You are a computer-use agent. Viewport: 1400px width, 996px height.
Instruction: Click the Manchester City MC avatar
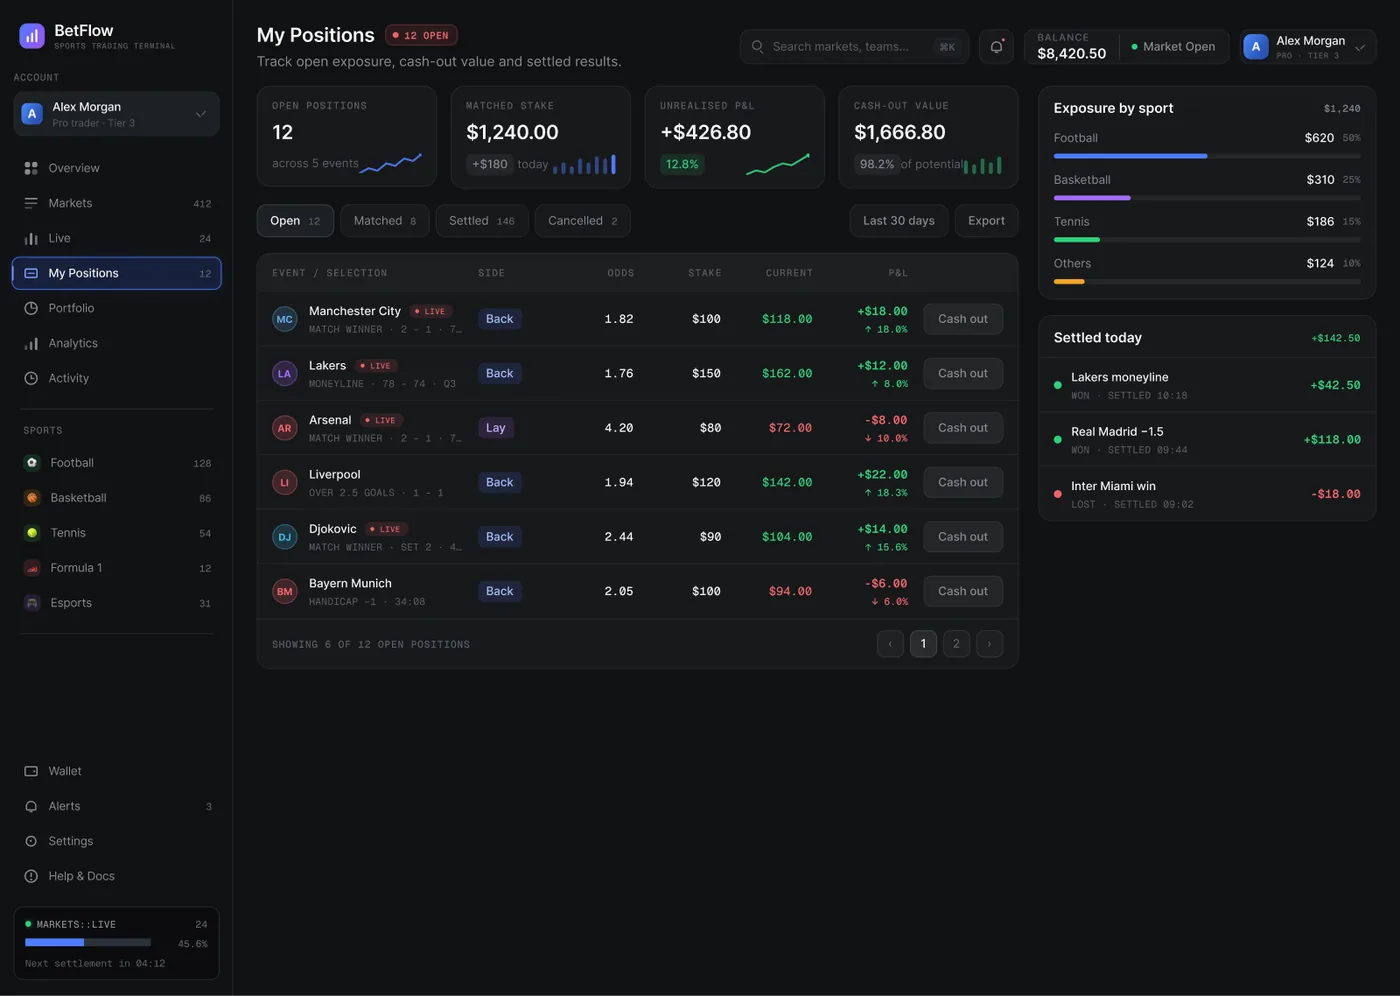pos(285,319)
